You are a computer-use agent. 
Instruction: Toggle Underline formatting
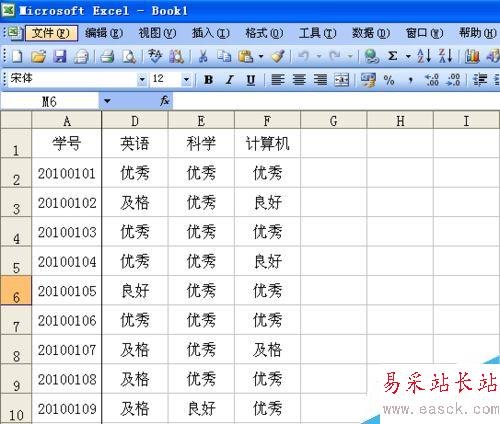(x=251, y=80)
